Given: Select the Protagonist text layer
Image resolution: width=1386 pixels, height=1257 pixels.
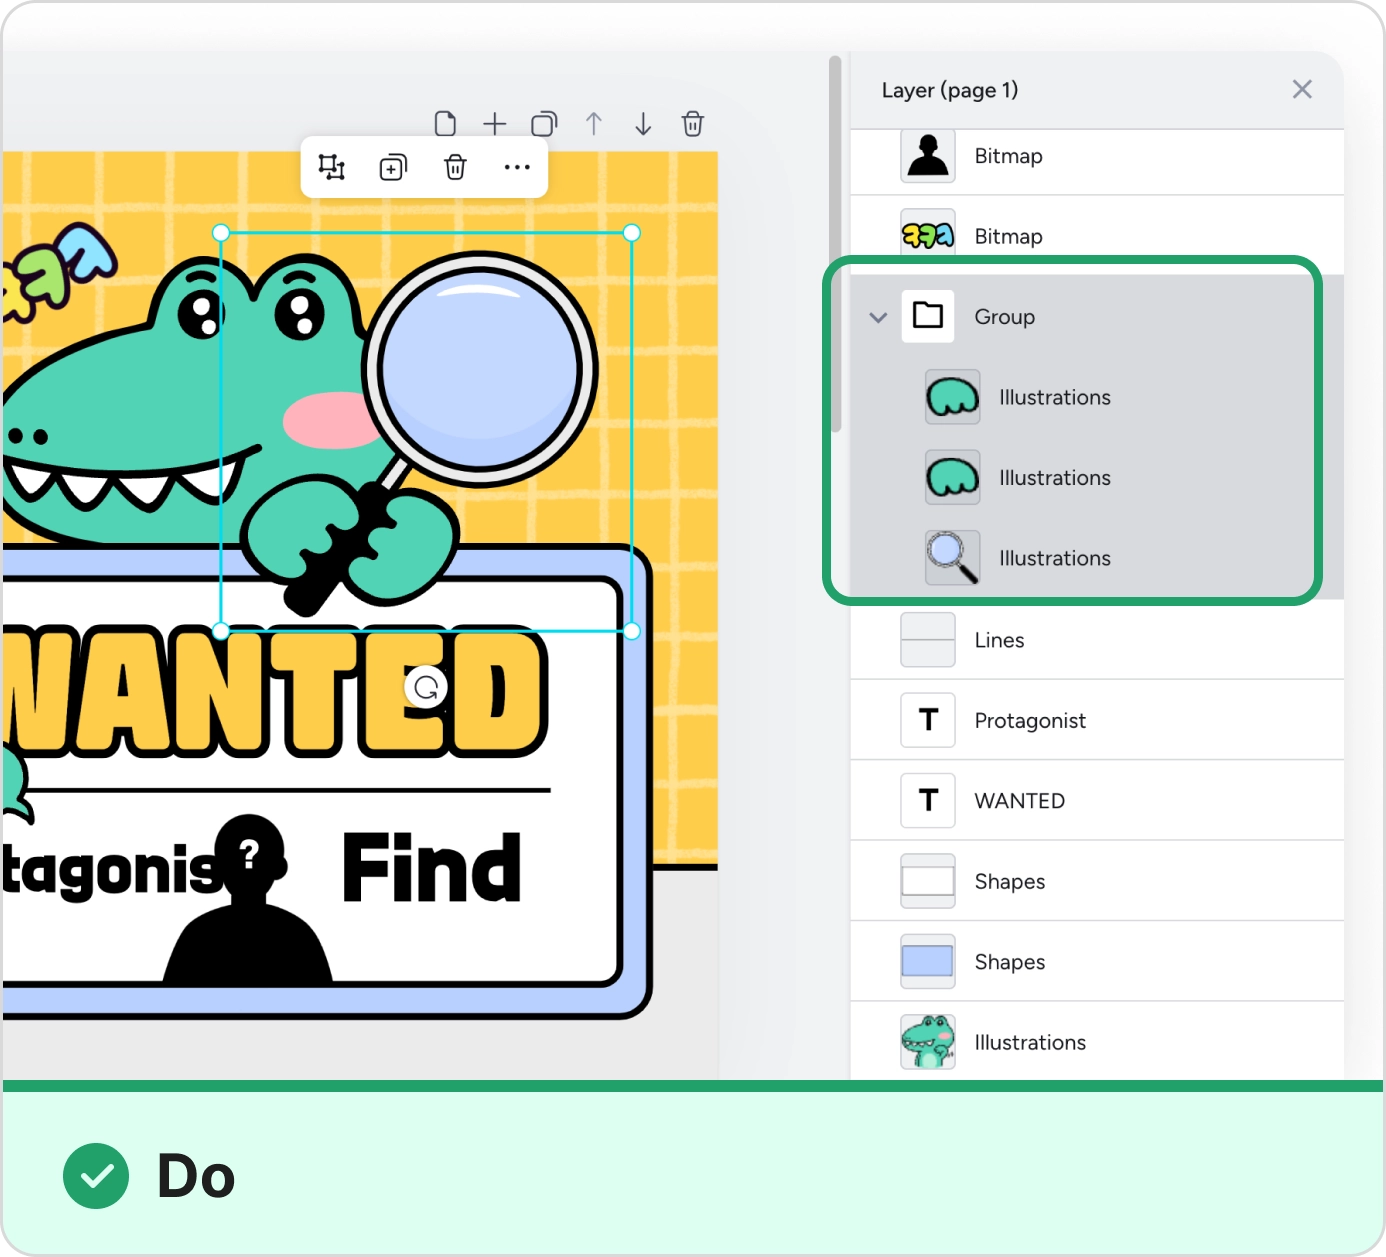Looking at the screenshot, I should pos(1029,721).
